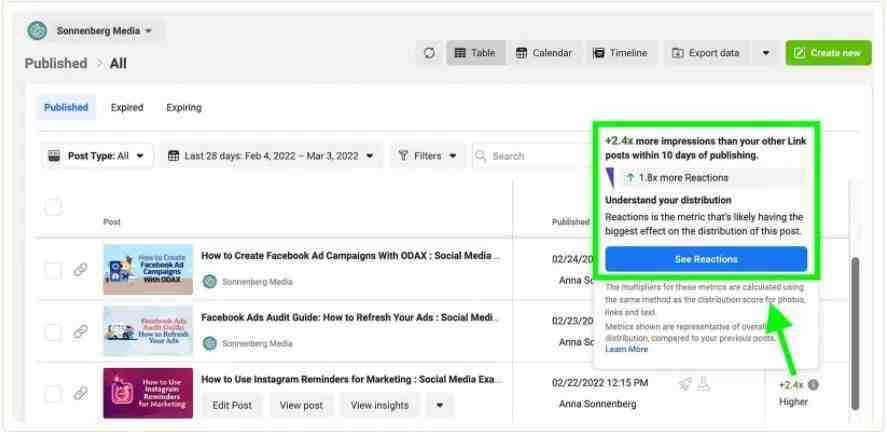The height and width of the screenshot is (432, 887).
Task: Select the Expired tab
Action: [x=127, y=107]
